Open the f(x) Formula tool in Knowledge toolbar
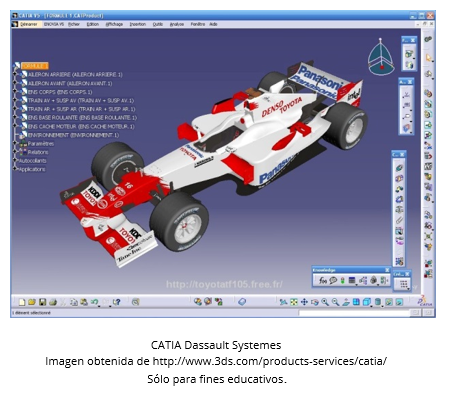The width and height of the screenshot is (449, 393). pyautogui.click(x=323, y=281)
